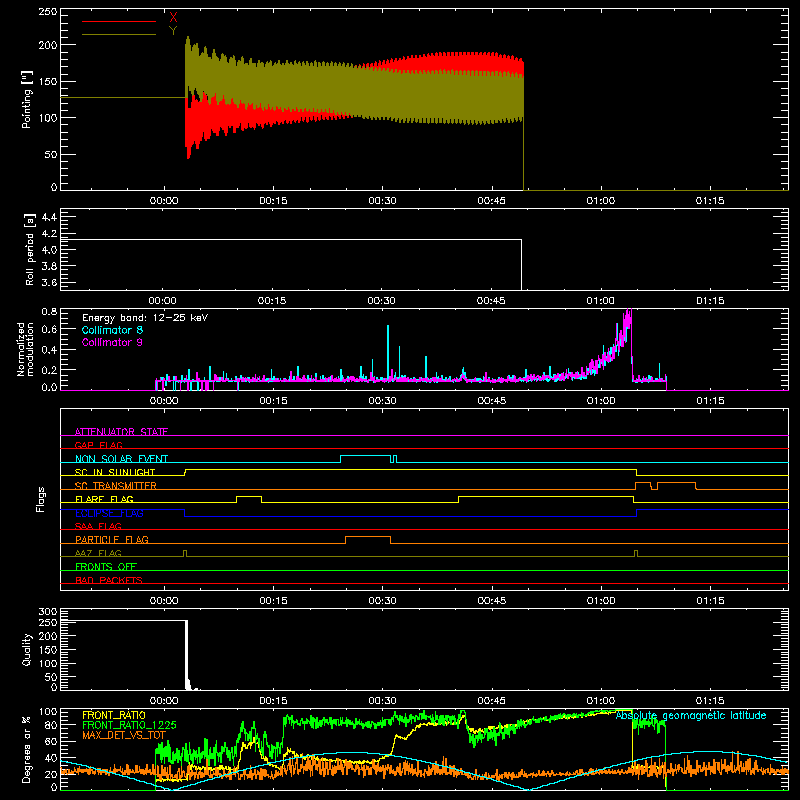The image size is (800, 800).
Task: Click the 00:30 time label below Roll period plot
Action: coord(381,301)
